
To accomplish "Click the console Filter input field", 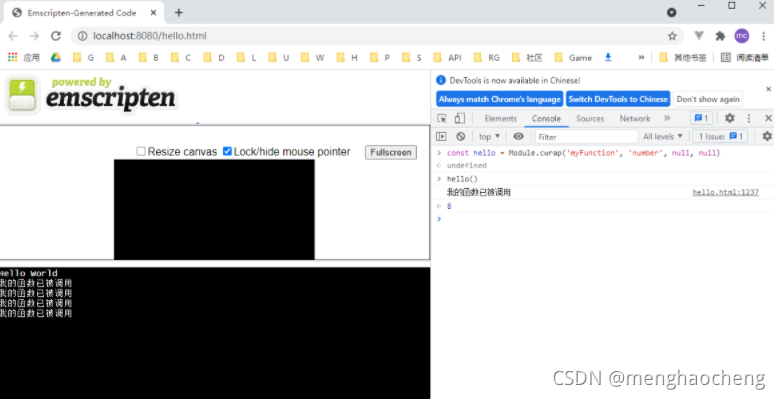I will pos(586,136).
